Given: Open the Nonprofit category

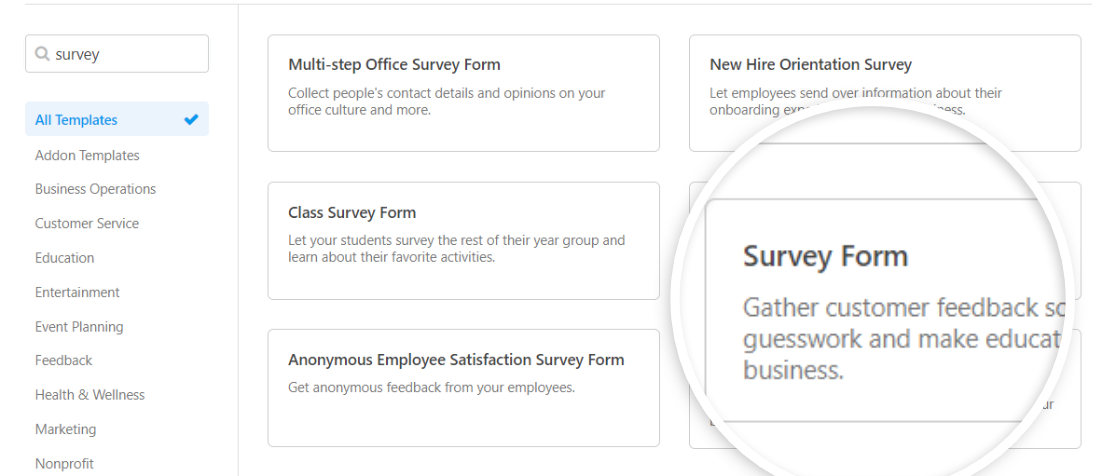Looking at the screenshot, I should [64, 463].
